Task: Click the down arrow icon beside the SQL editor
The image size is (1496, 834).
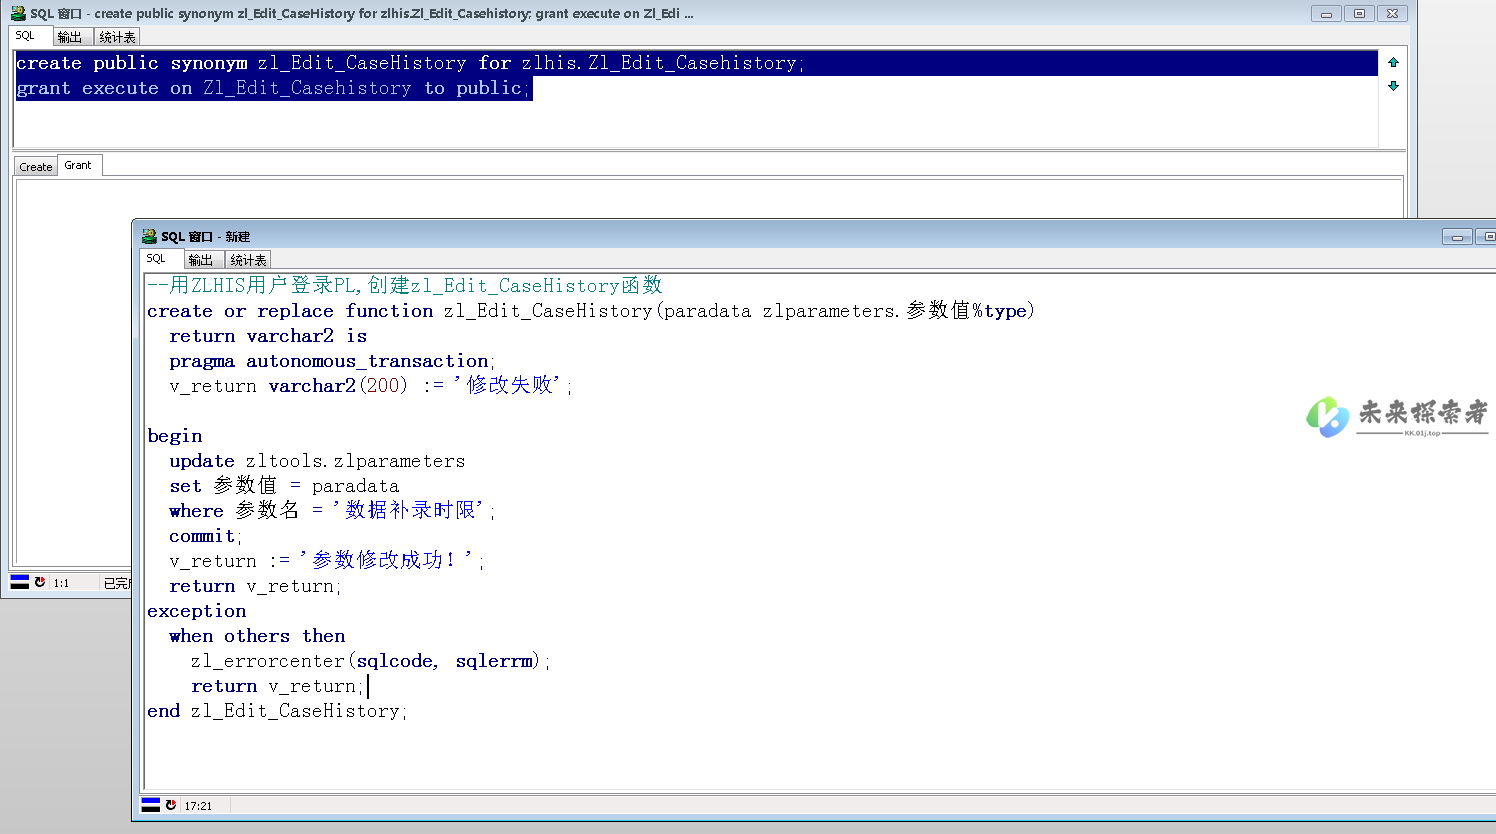Action: [1393, 86]
